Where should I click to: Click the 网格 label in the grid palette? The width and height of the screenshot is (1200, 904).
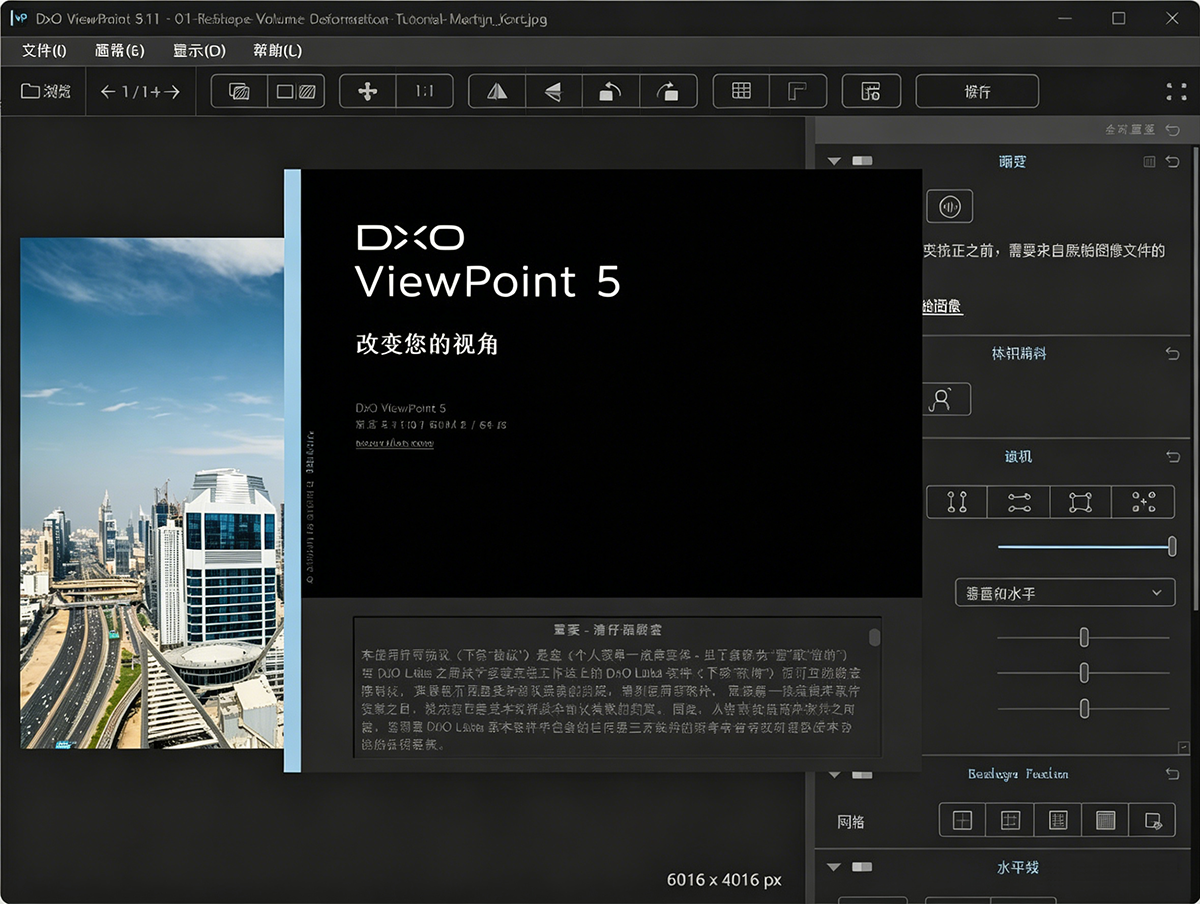tap(851, 822)
